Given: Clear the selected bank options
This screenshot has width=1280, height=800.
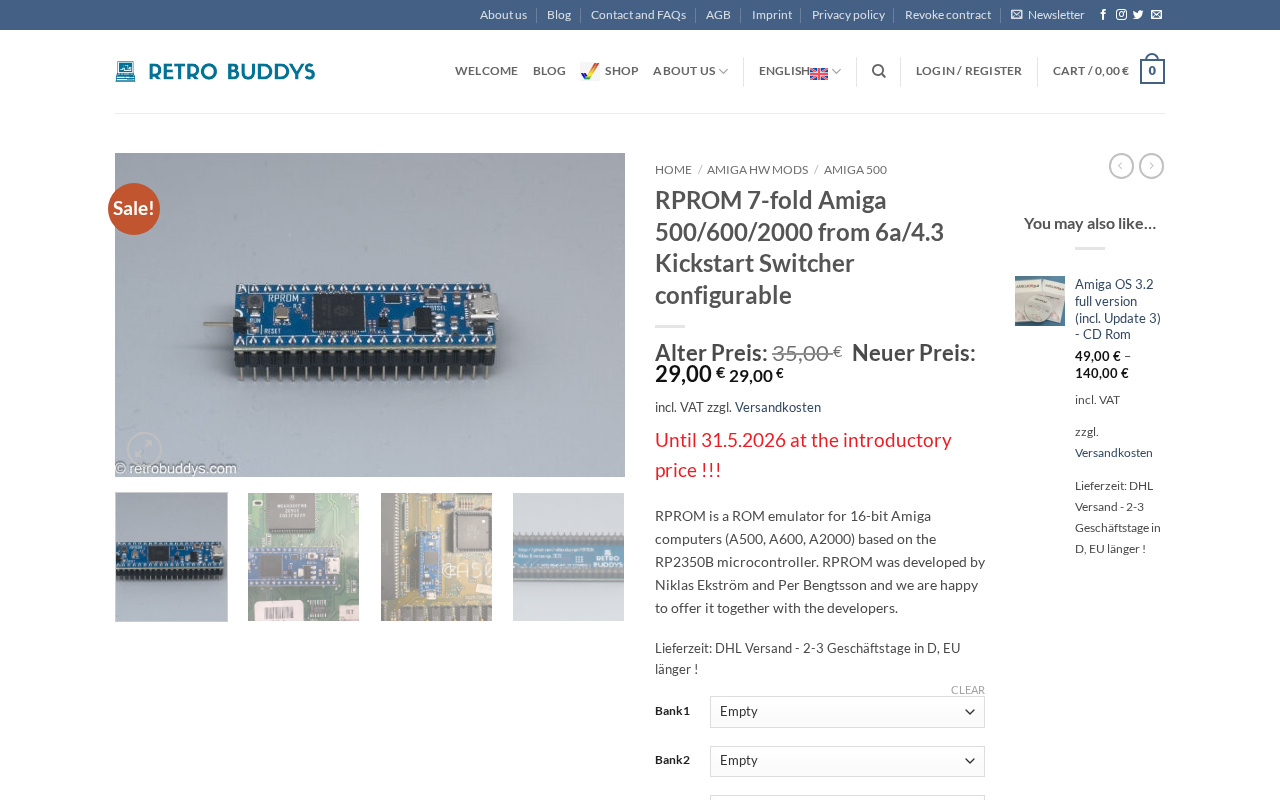Looking at the screenshot, I should pyautogui.click(x=968, y=690).
